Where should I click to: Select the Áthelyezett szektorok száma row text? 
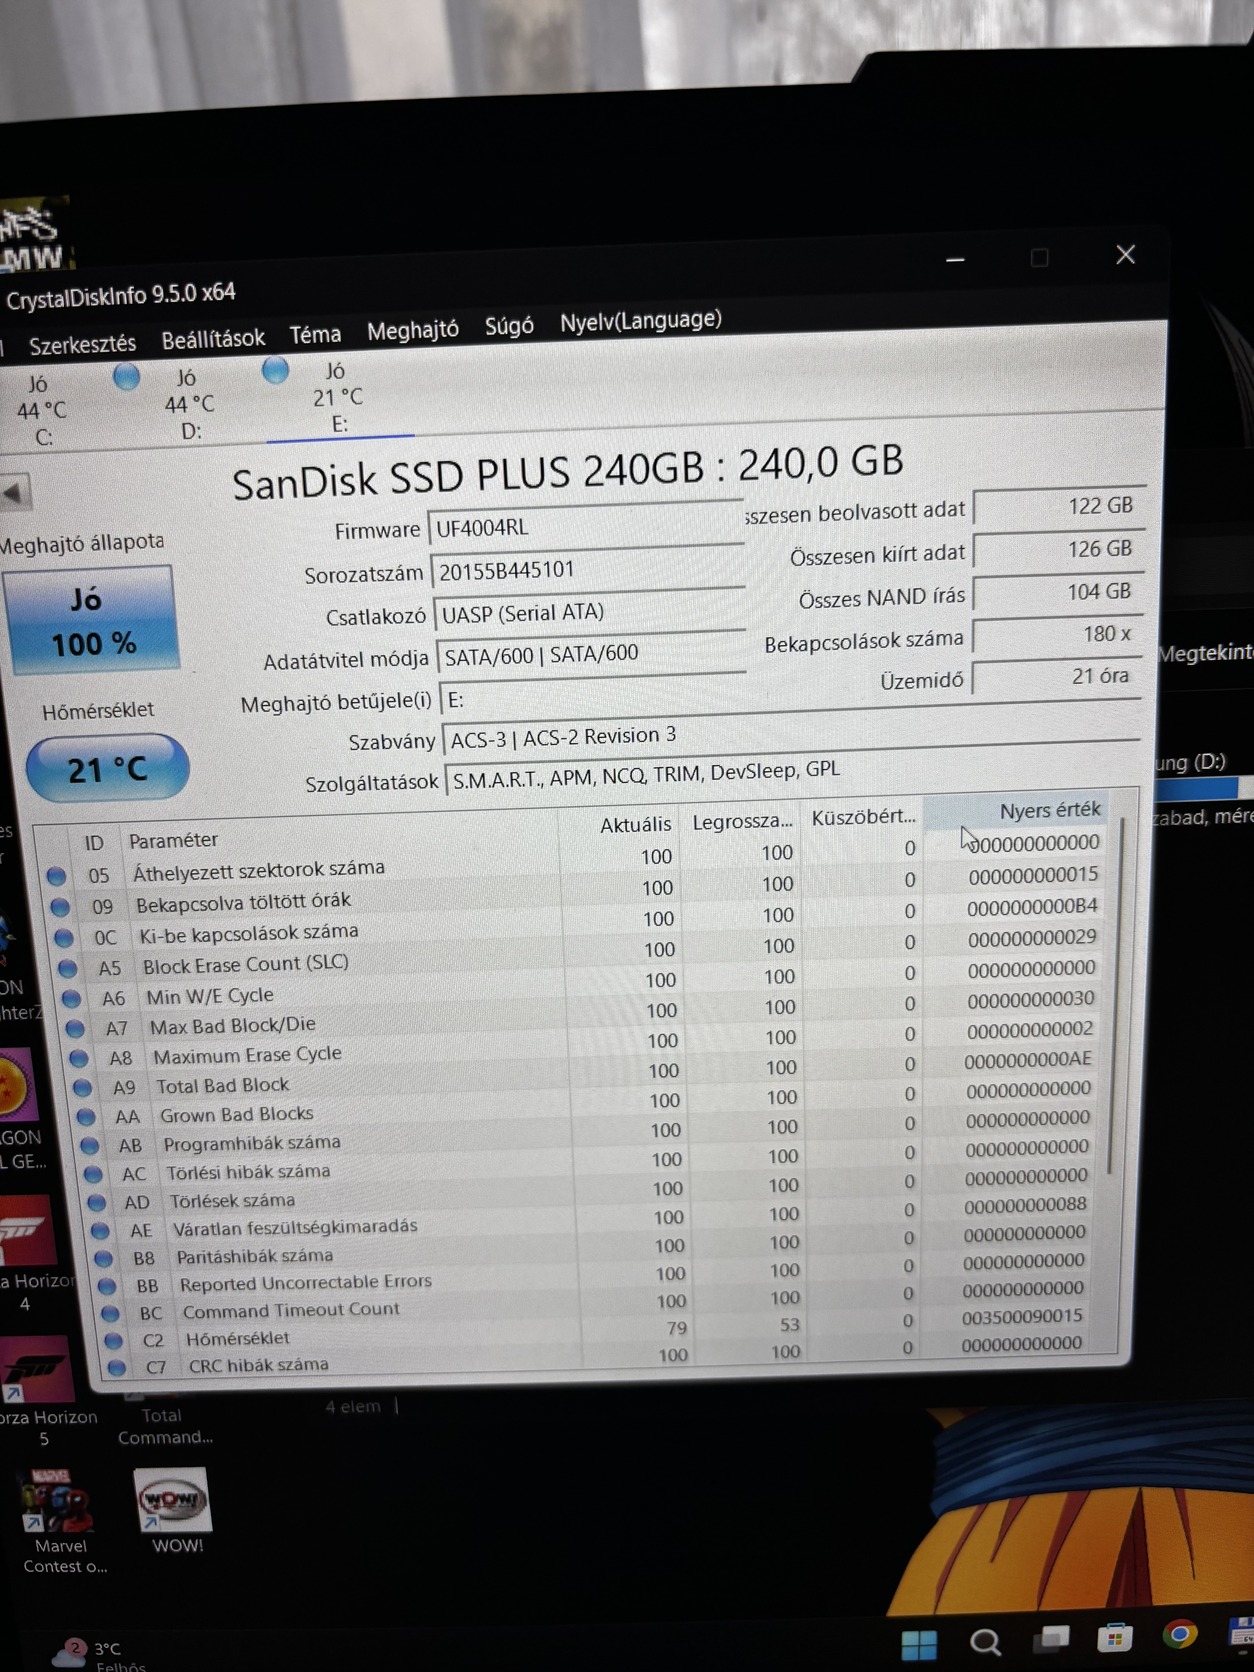259,870
